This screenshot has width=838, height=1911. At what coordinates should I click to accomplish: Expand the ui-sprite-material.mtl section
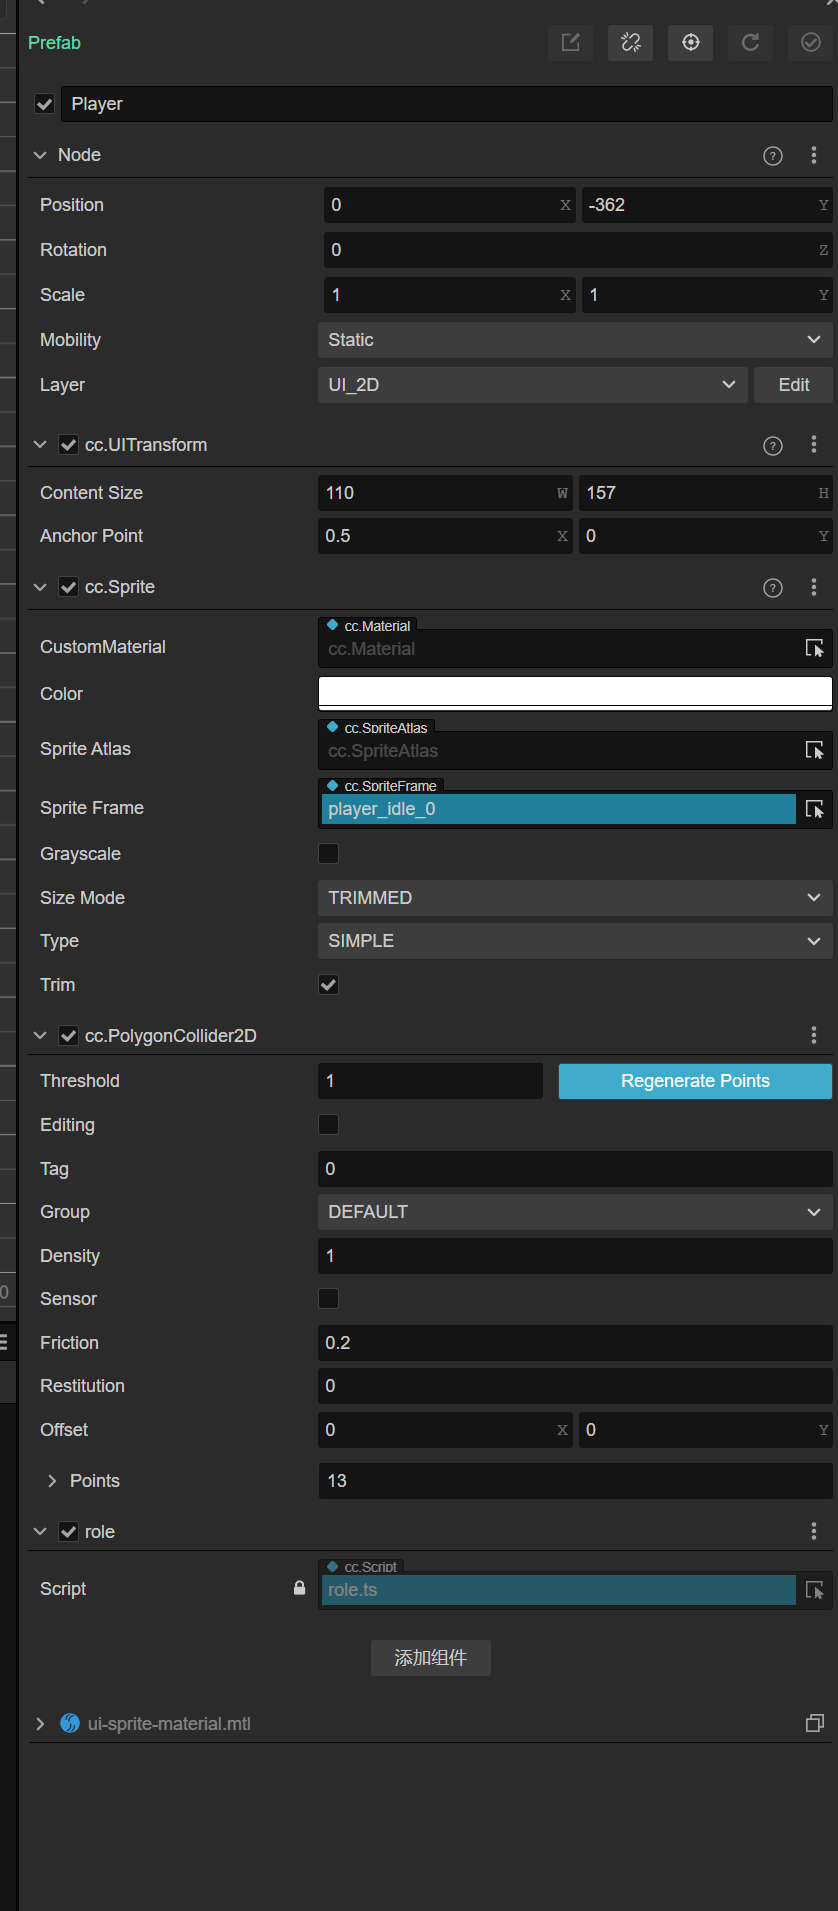[x=40, y=1724]
